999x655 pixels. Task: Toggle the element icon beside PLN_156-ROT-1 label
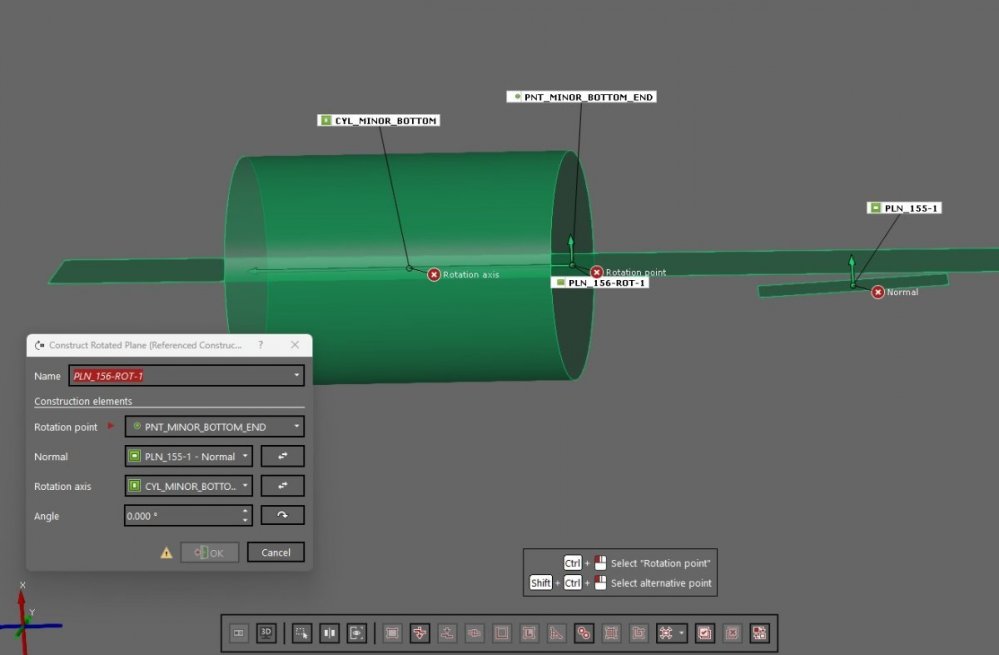(x=562, y=281)
